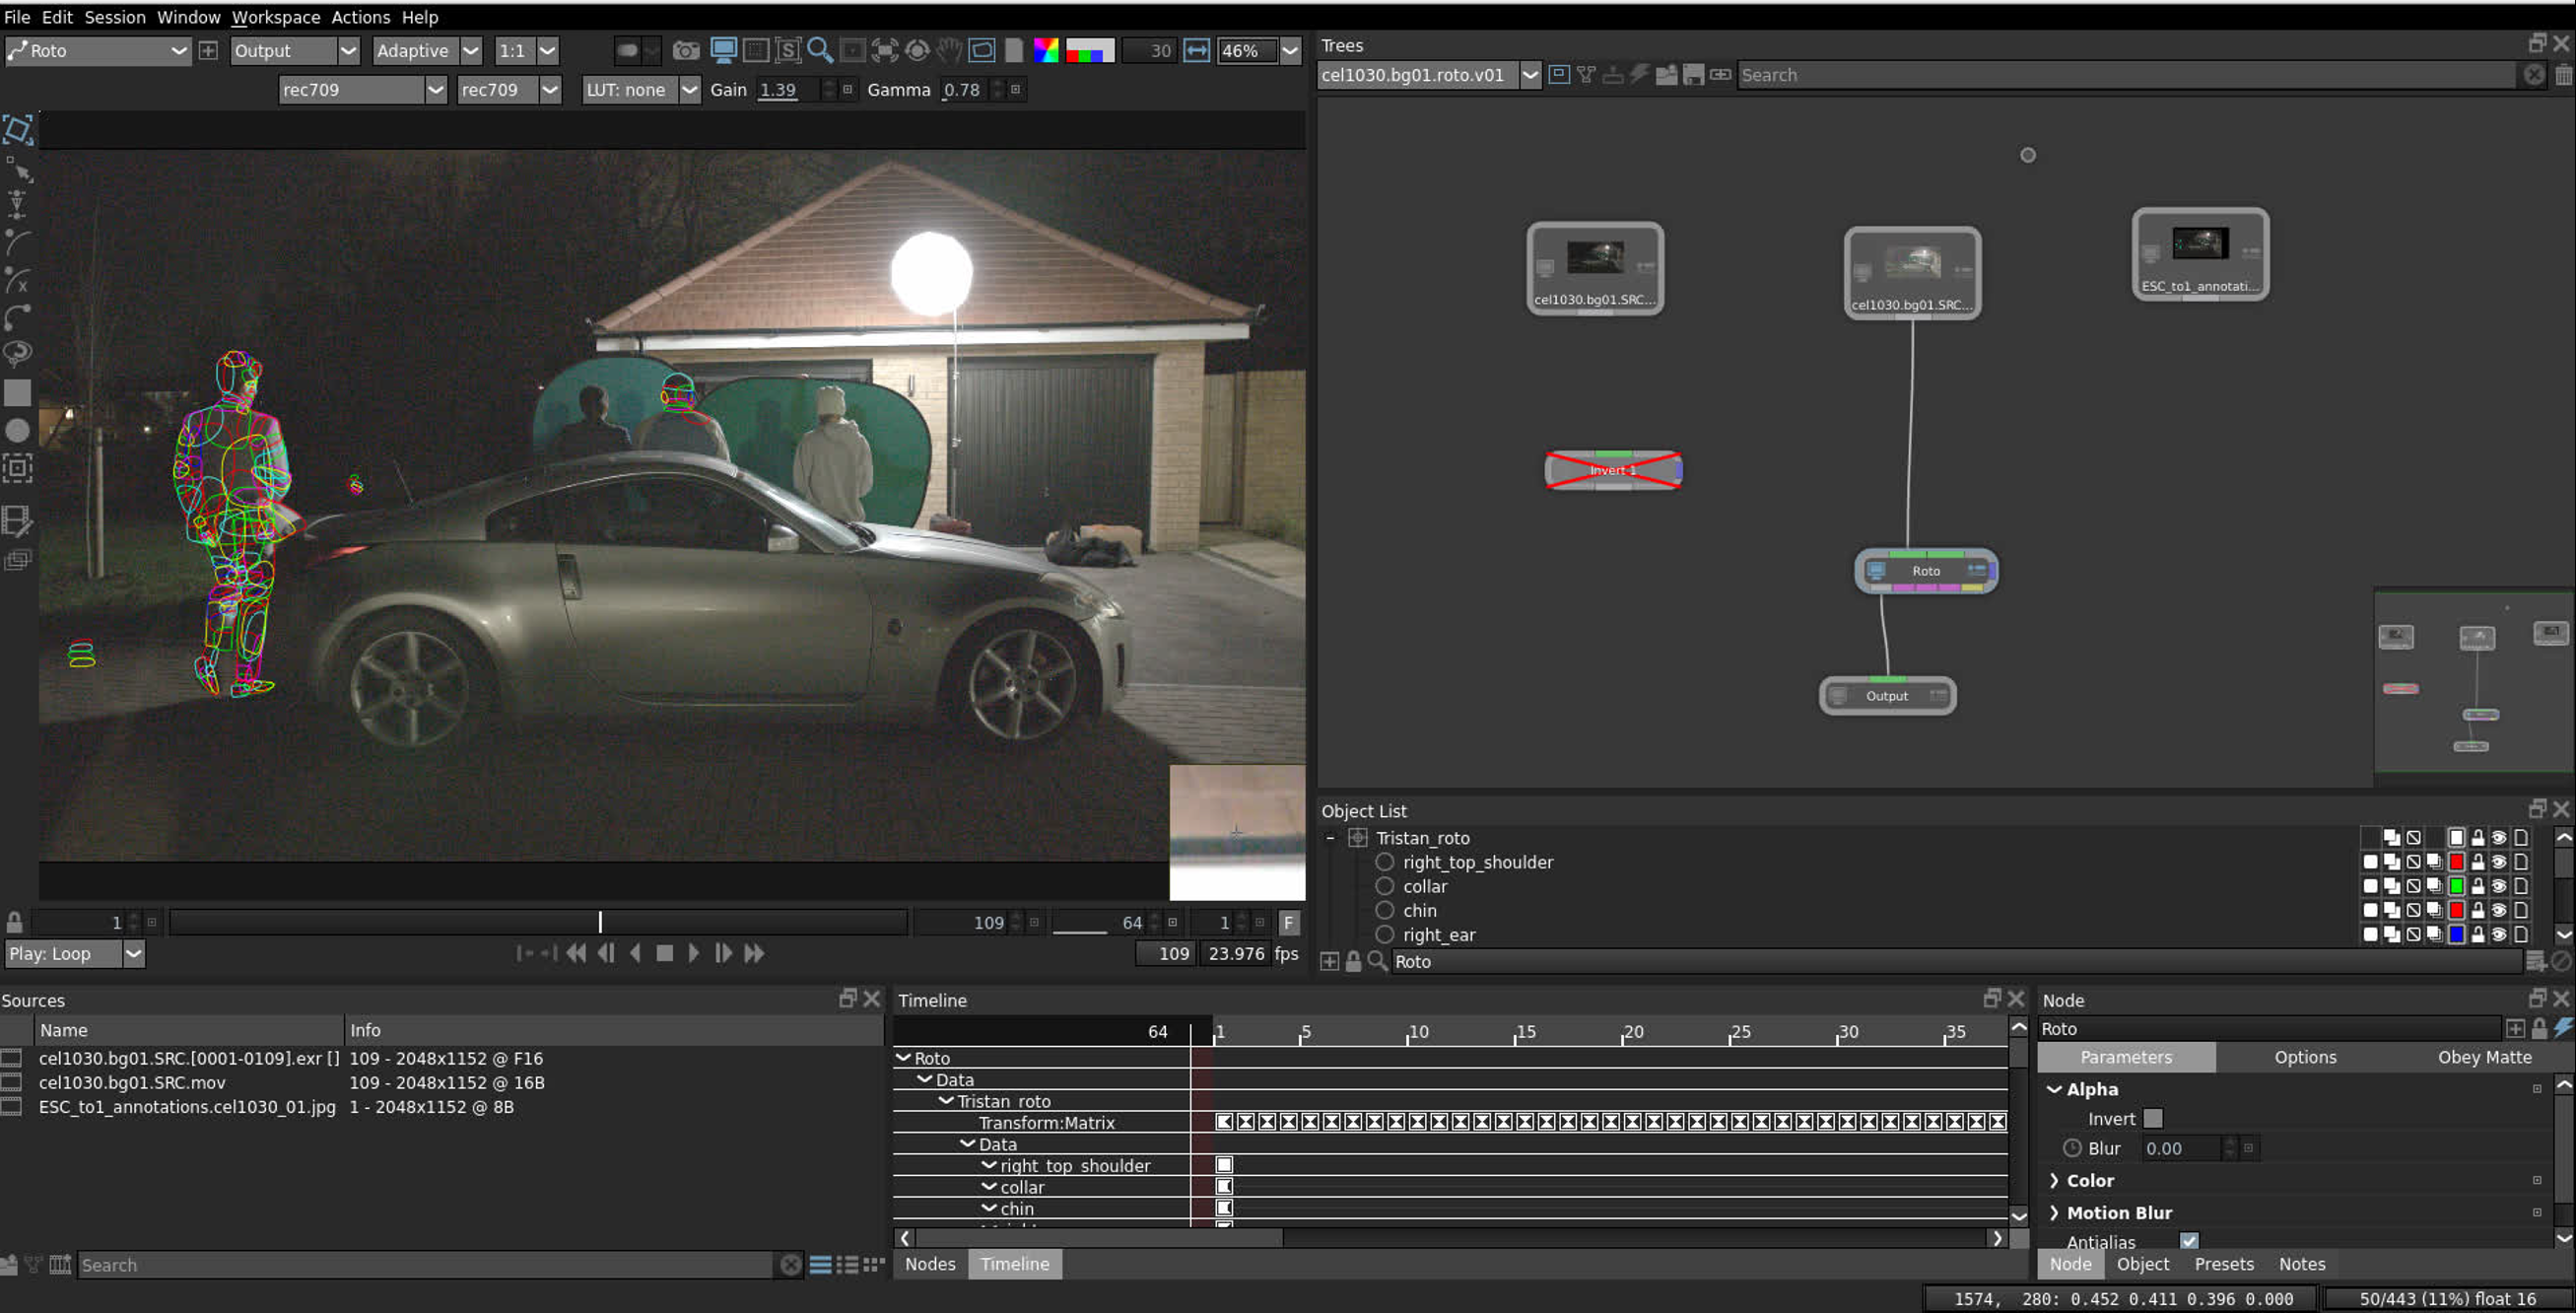Save the tree using the floppy disk icon

click(1694, 75)
